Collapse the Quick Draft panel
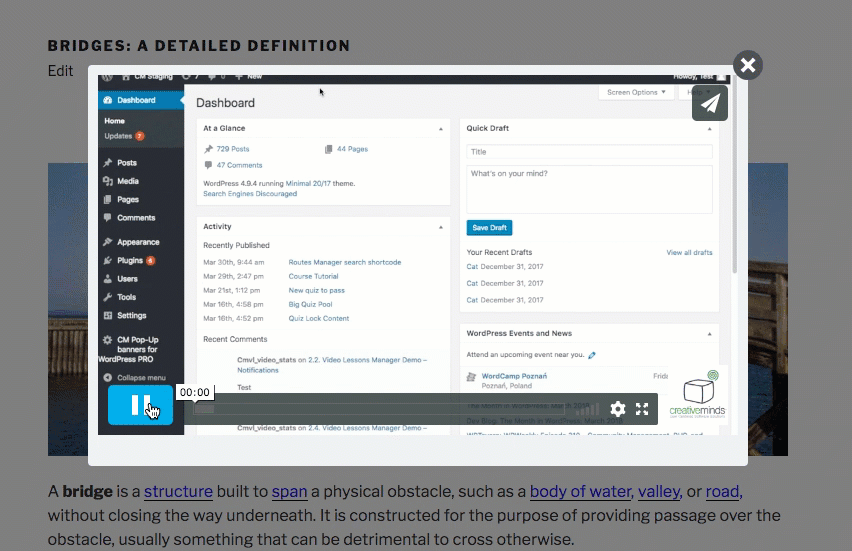Image resolution: width=852 pixels, height=551 pixels. (710, 129)
